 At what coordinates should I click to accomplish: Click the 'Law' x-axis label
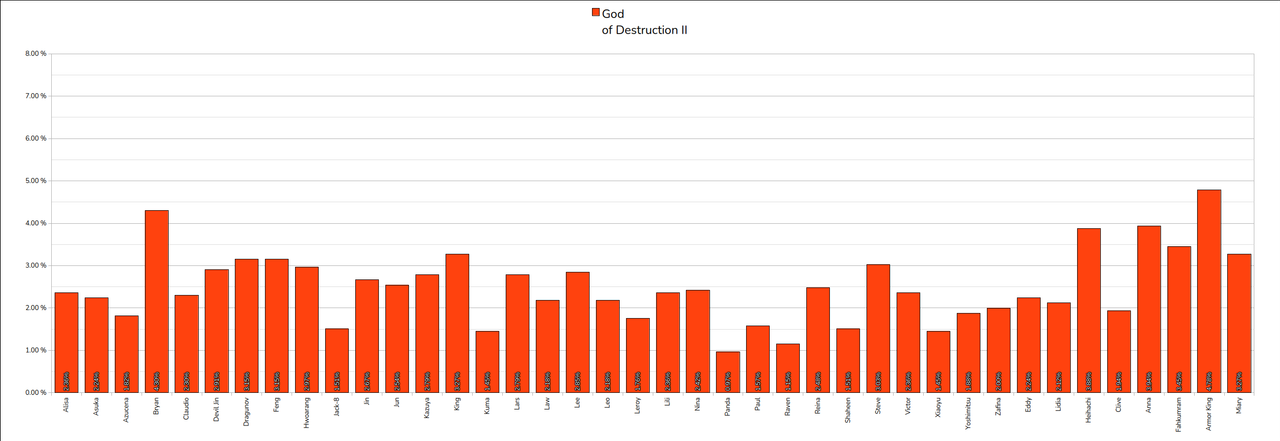[548, 402]
